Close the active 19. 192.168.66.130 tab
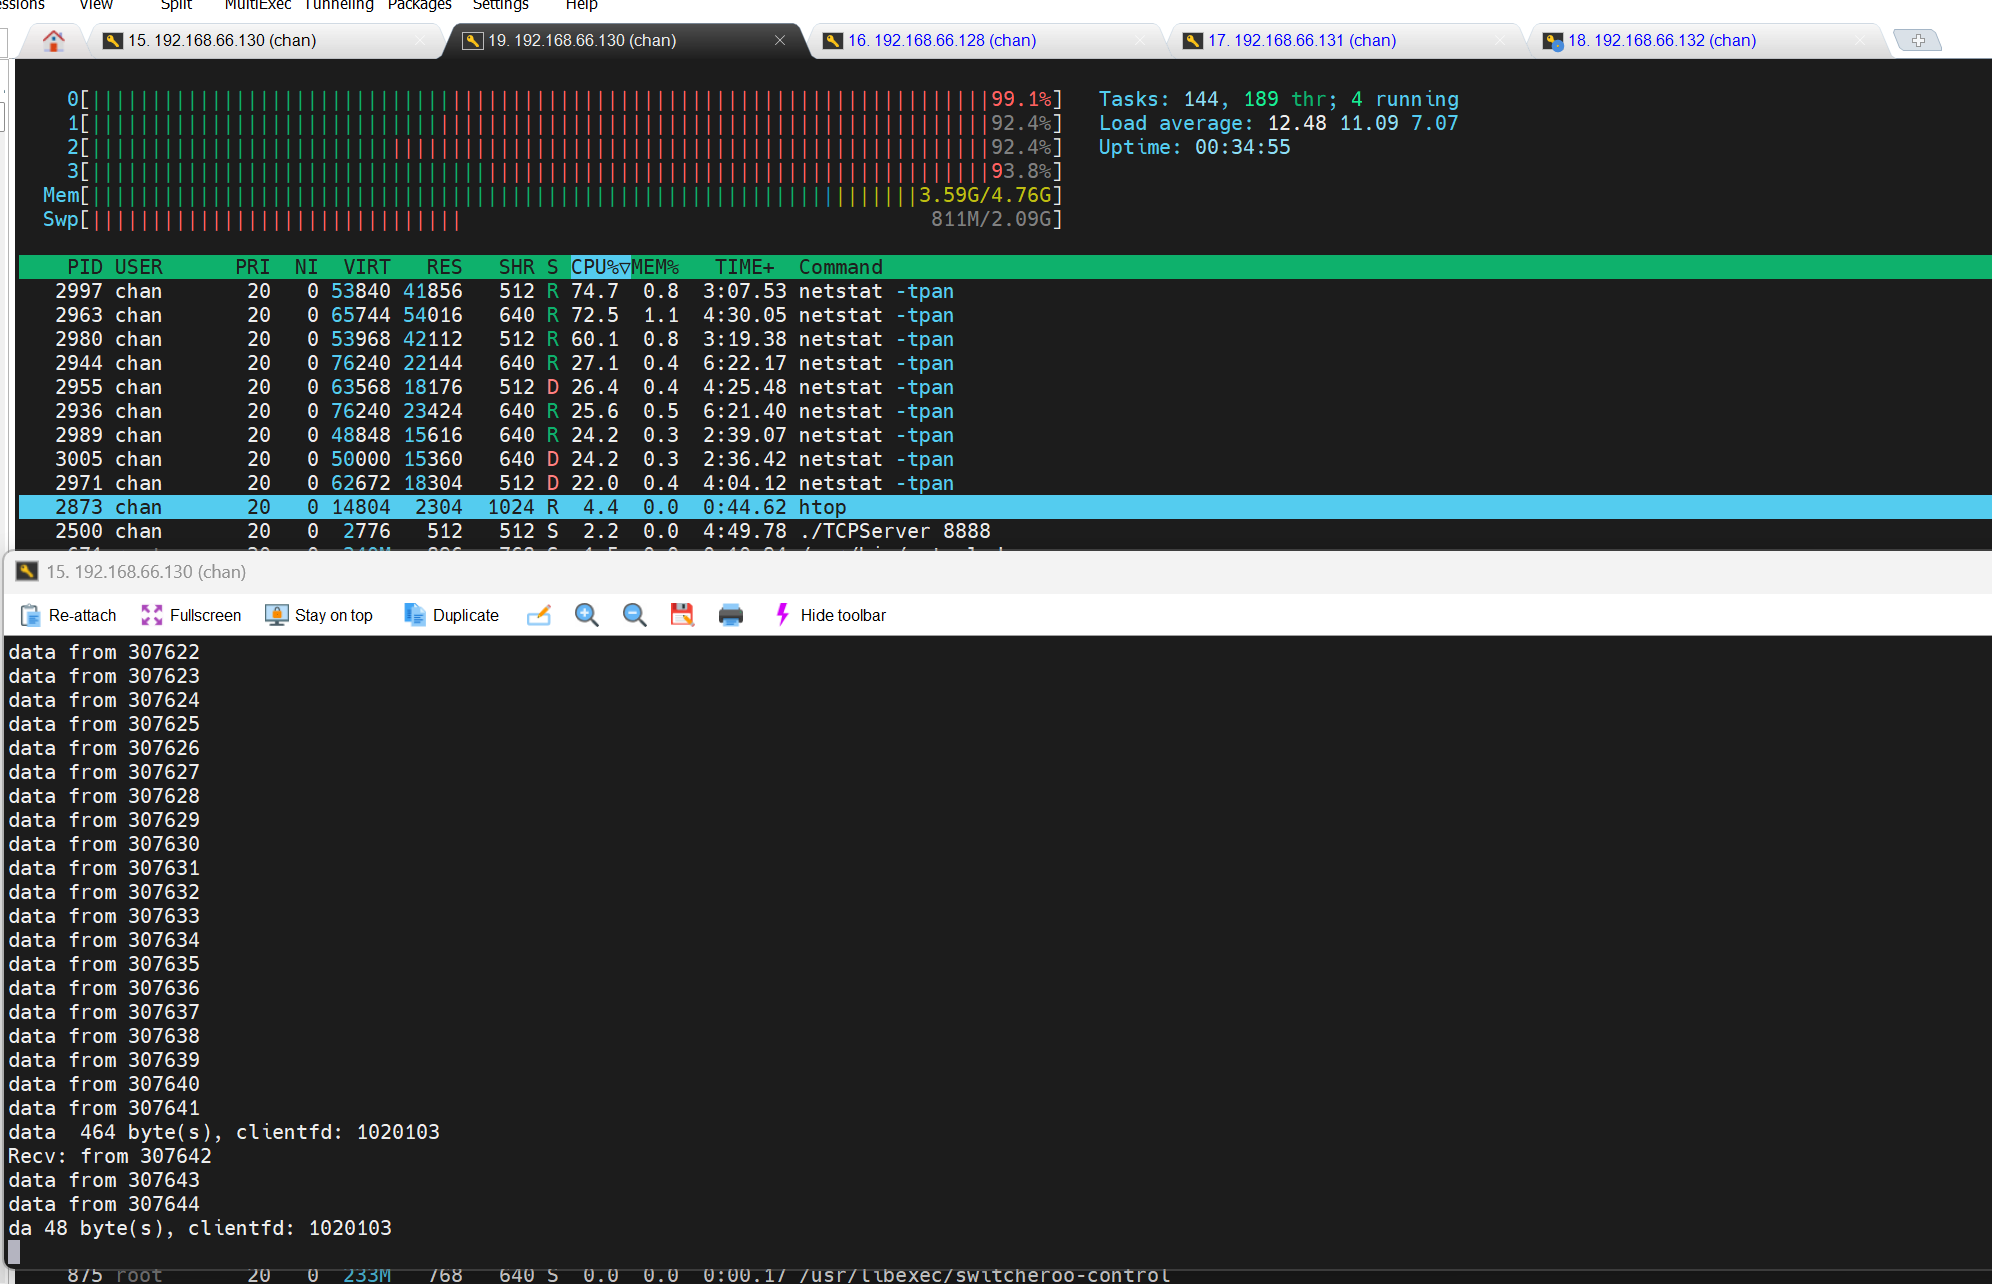 [x=780, y=41]
